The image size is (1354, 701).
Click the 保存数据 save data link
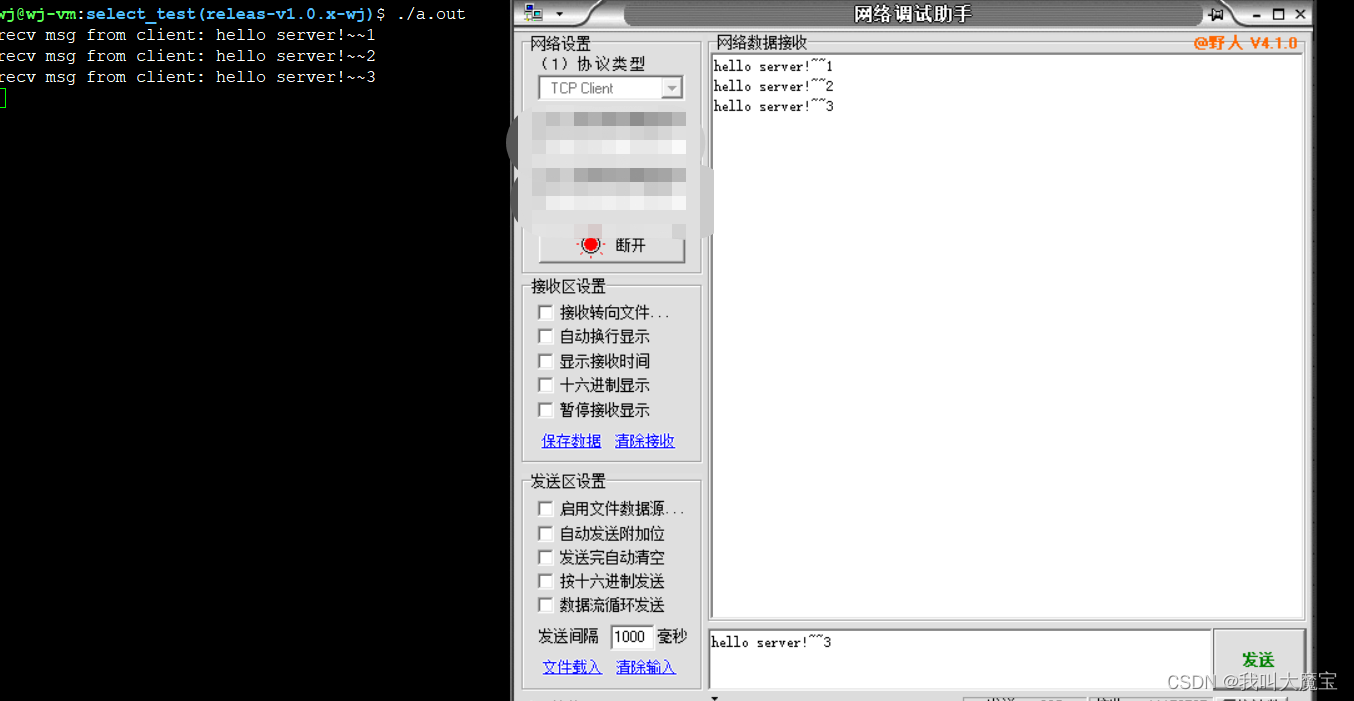pyautogui.click(x=571, y=441)
